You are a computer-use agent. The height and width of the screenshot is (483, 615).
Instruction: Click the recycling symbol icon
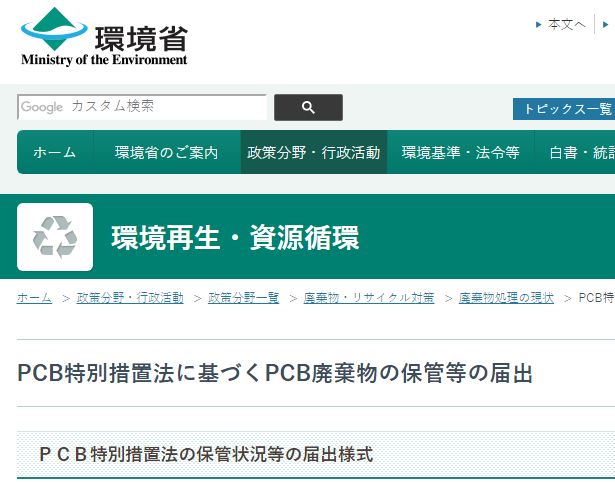[55, 237]
